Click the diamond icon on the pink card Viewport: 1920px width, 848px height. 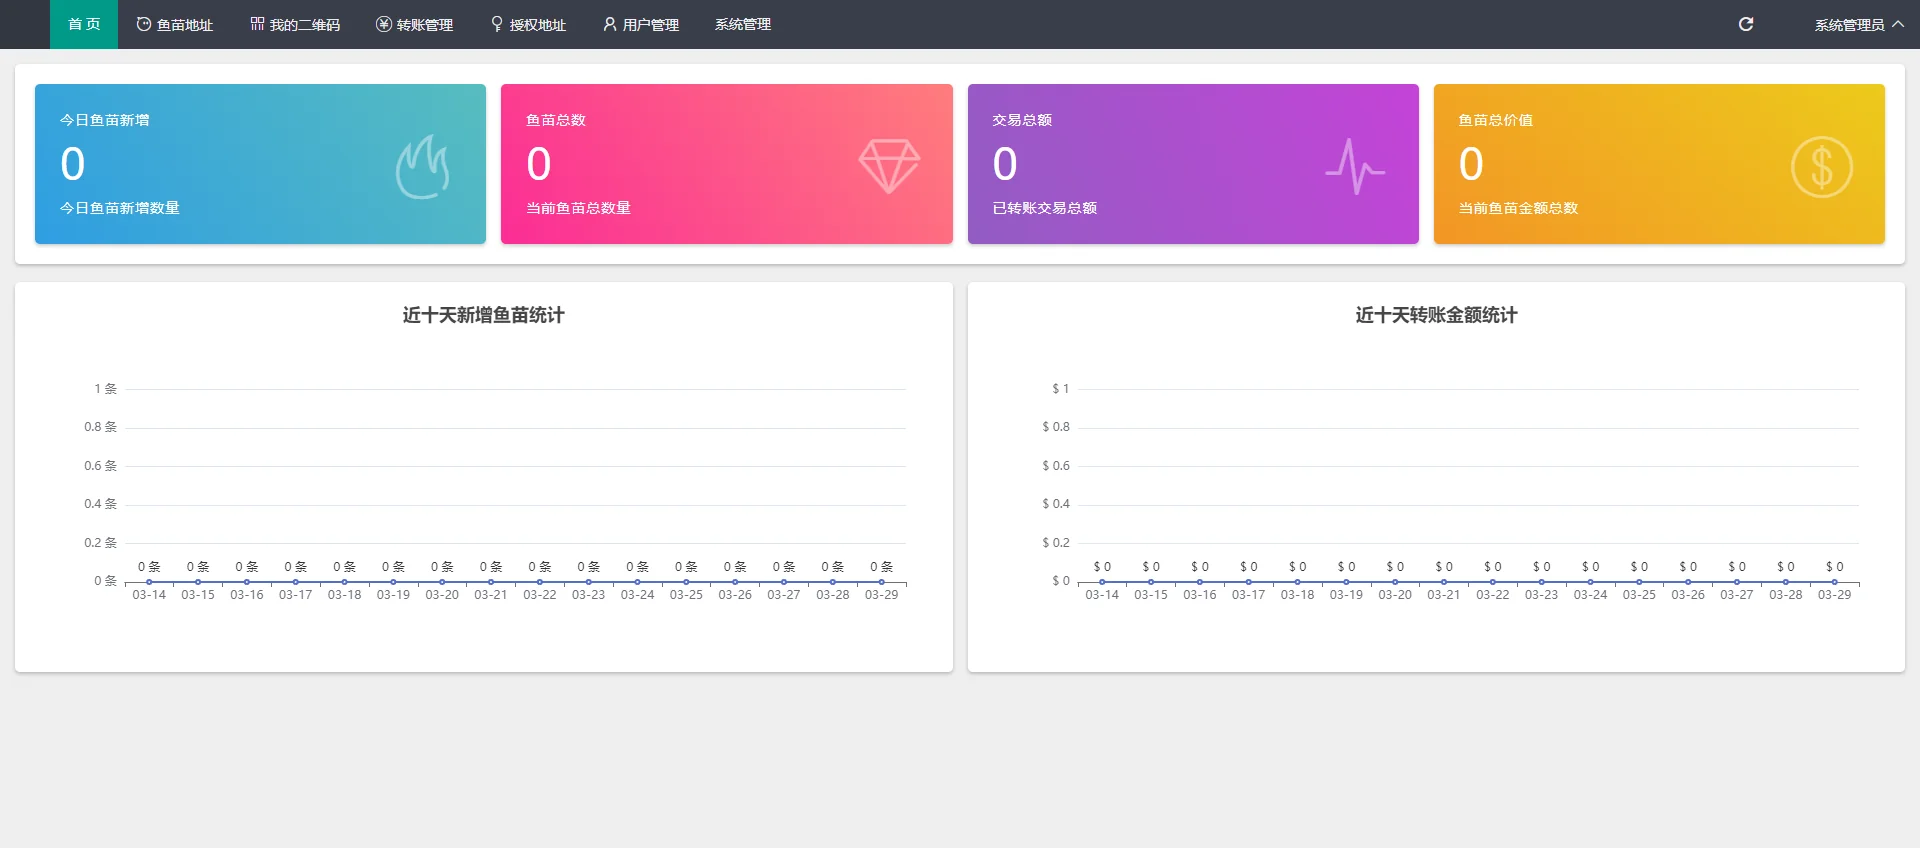(x=889, y=166)
